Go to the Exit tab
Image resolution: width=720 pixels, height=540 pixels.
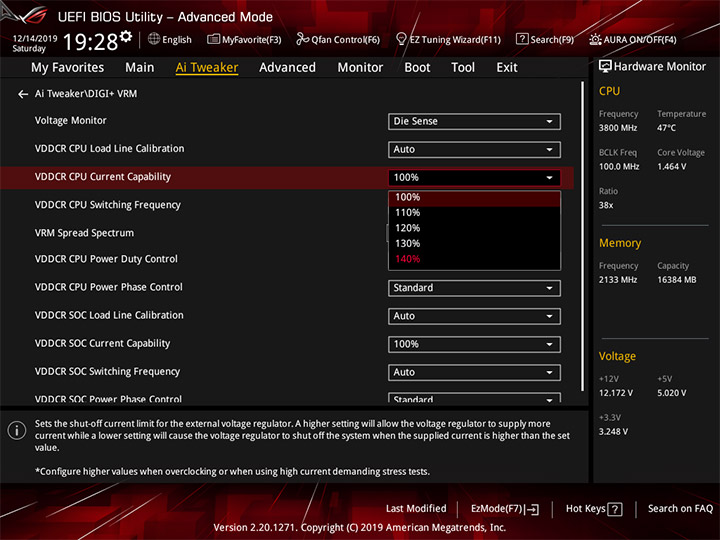[506, 68]
